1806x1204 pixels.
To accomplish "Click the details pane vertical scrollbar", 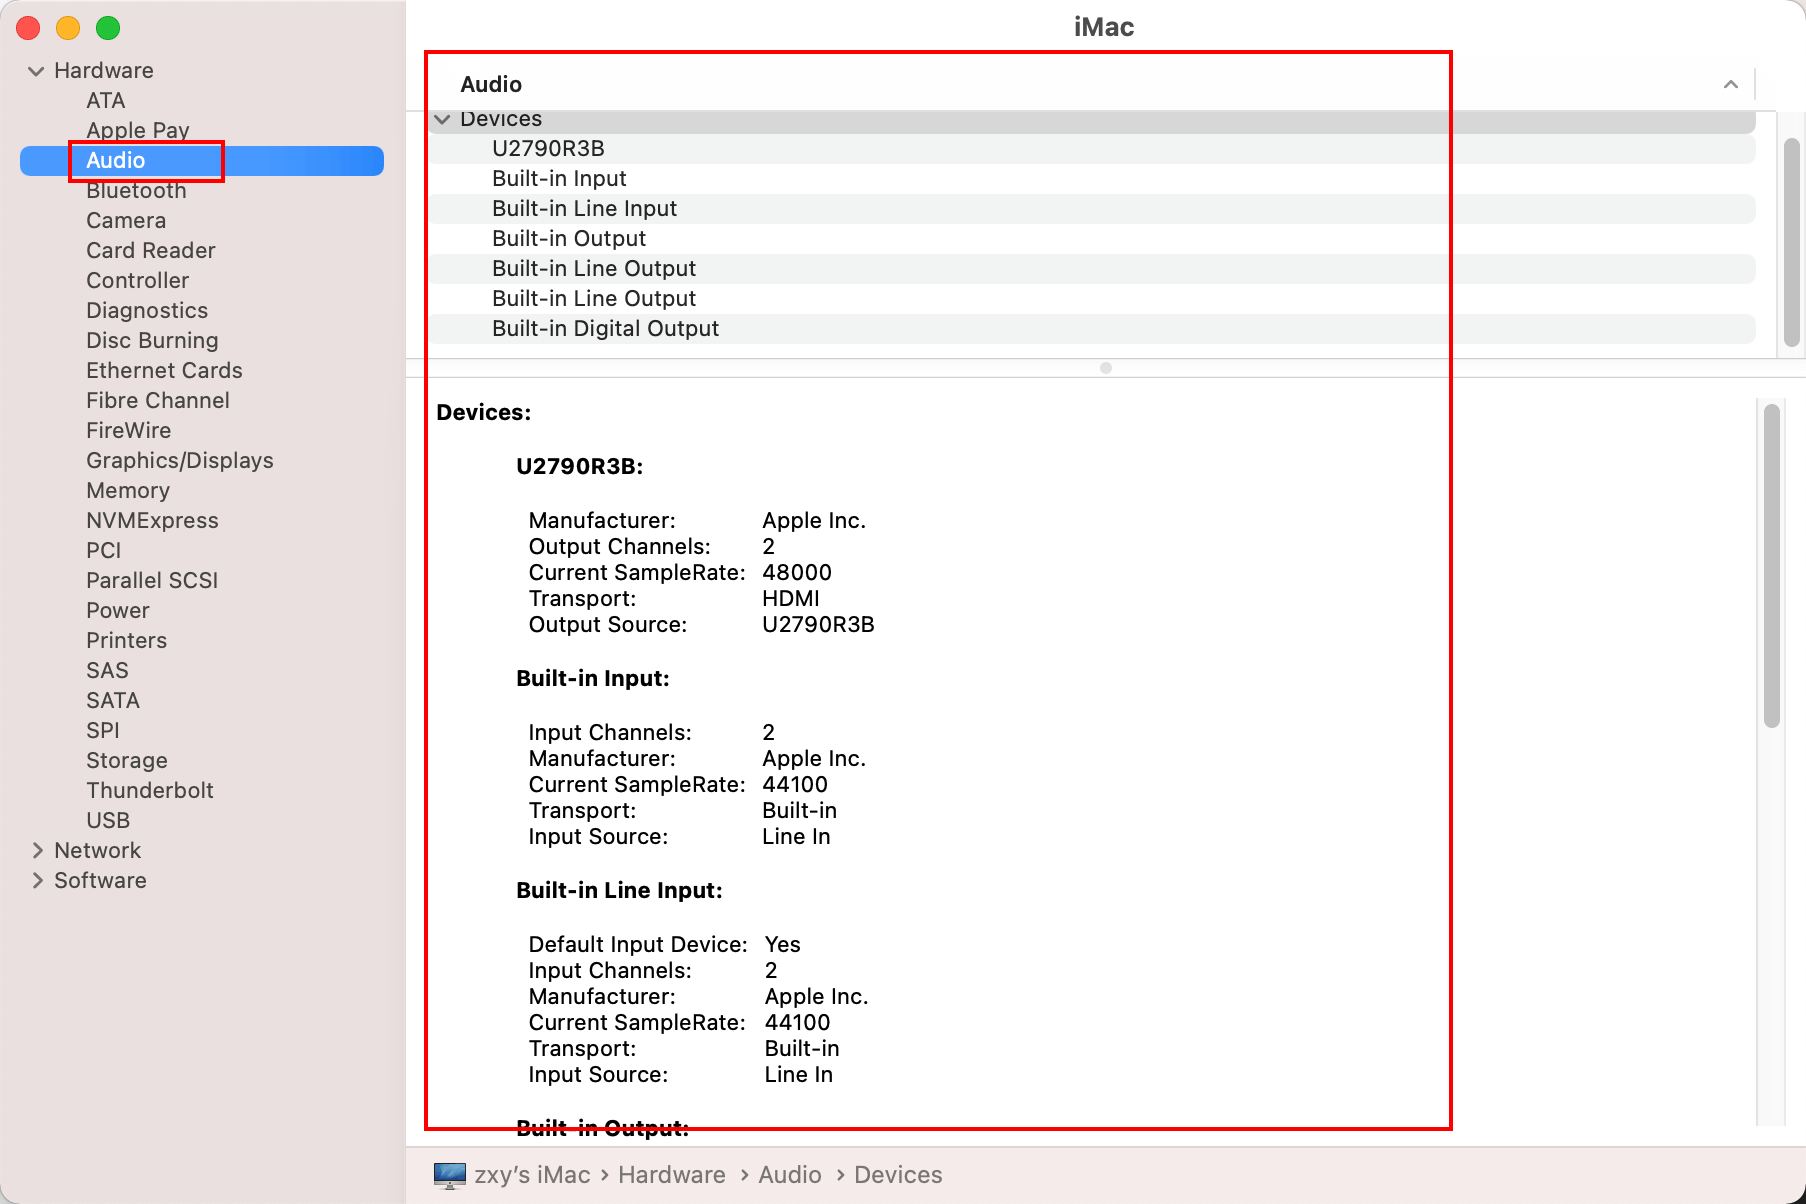I will (1772, 565).
